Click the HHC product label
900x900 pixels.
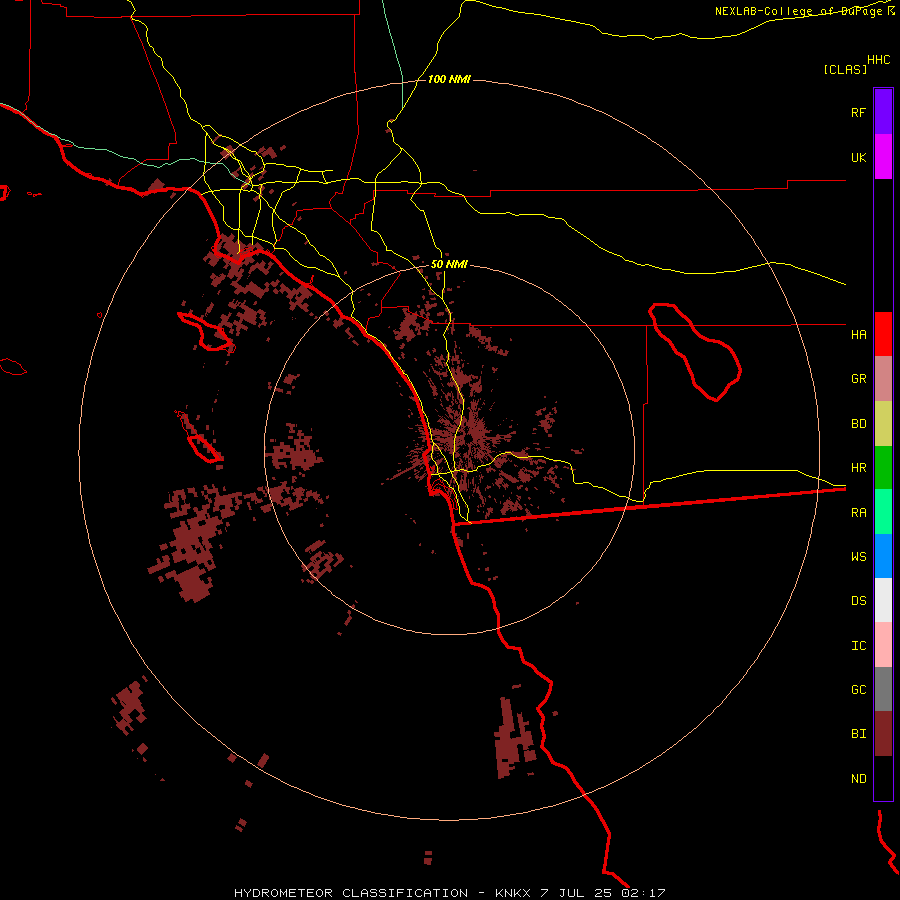[x=878, y=60]
